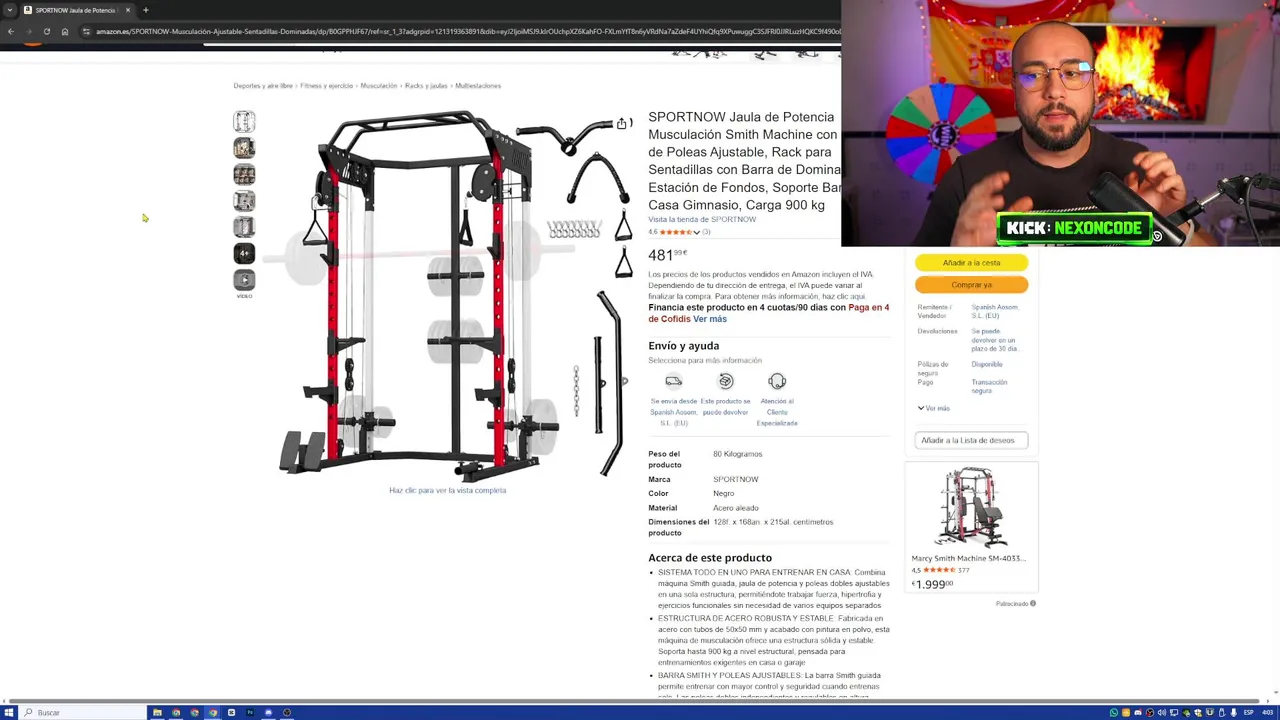This screenshot has width=1280, height=720.
Task: Add product with 'Añadir a la cesta'
Action: click(971, 262)
